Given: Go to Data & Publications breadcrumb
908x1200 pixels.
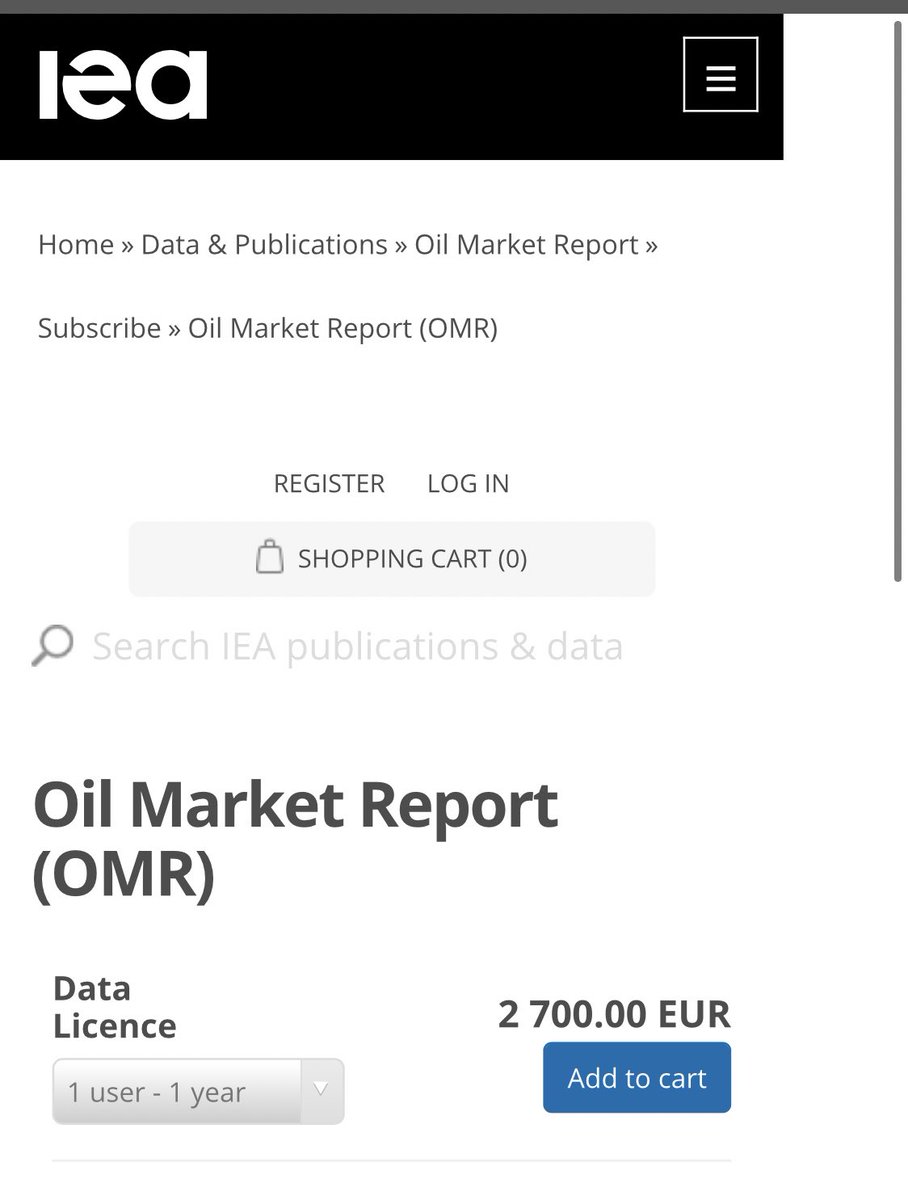Looking at the screenshot, I should [264, 245].
